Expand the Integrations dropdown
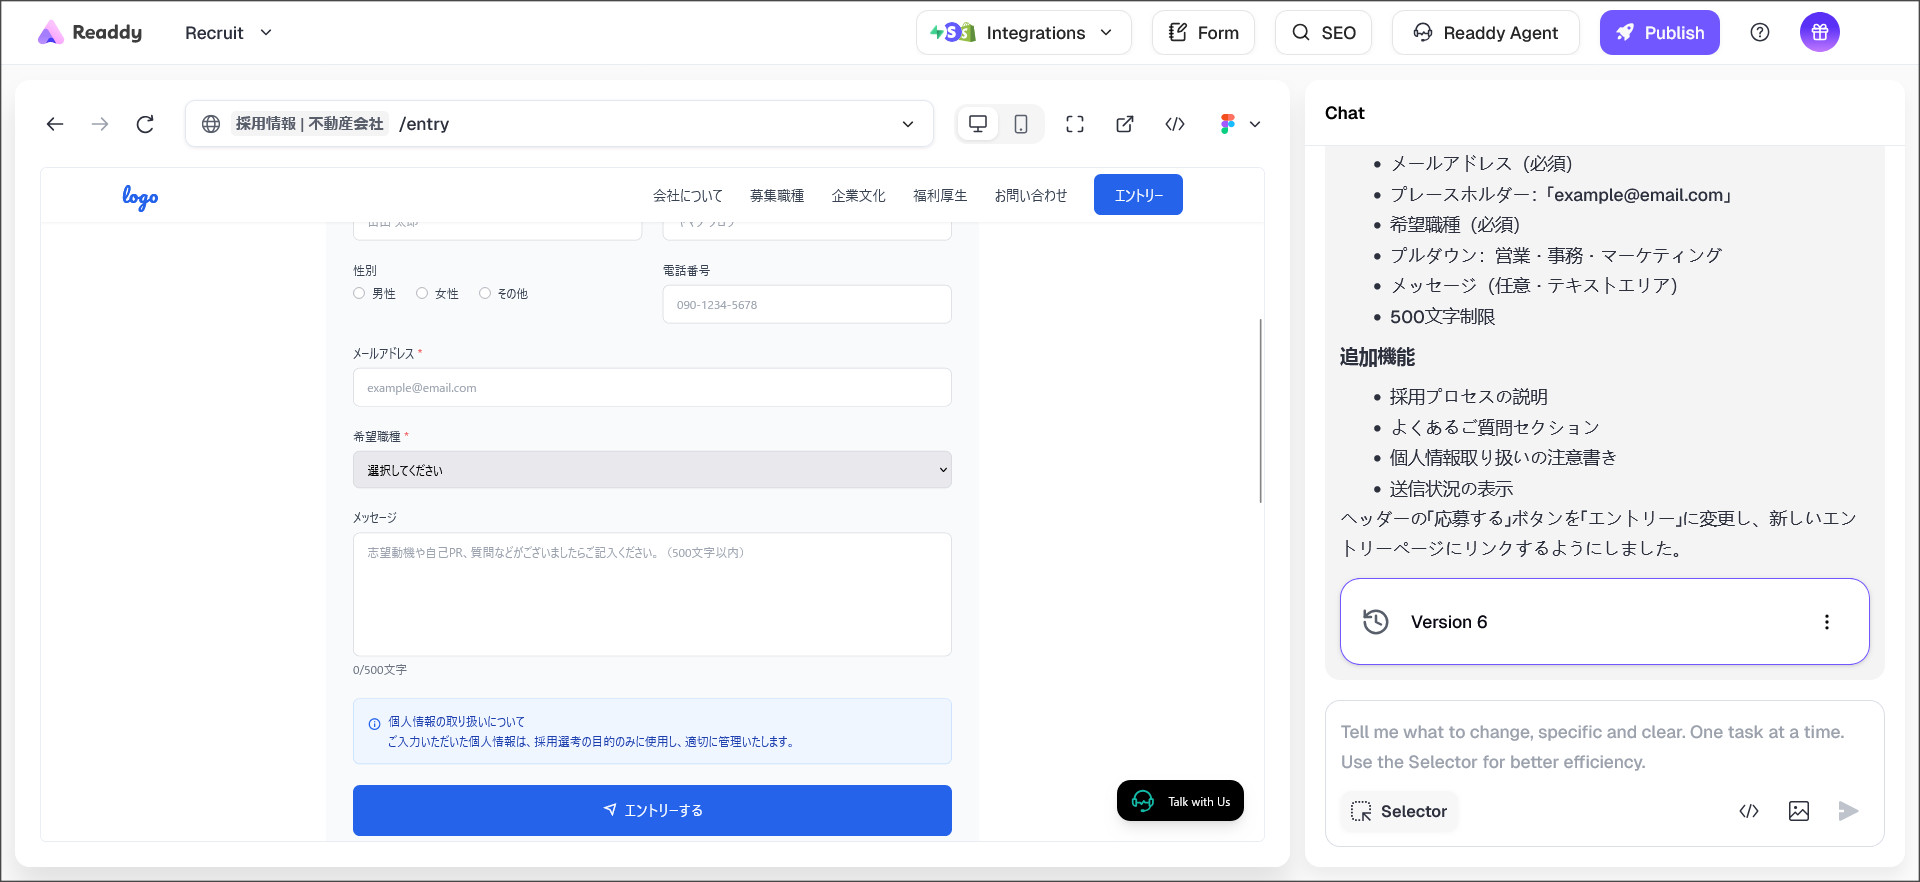Screen dimensions: 1920x882 pos(1024,32)
